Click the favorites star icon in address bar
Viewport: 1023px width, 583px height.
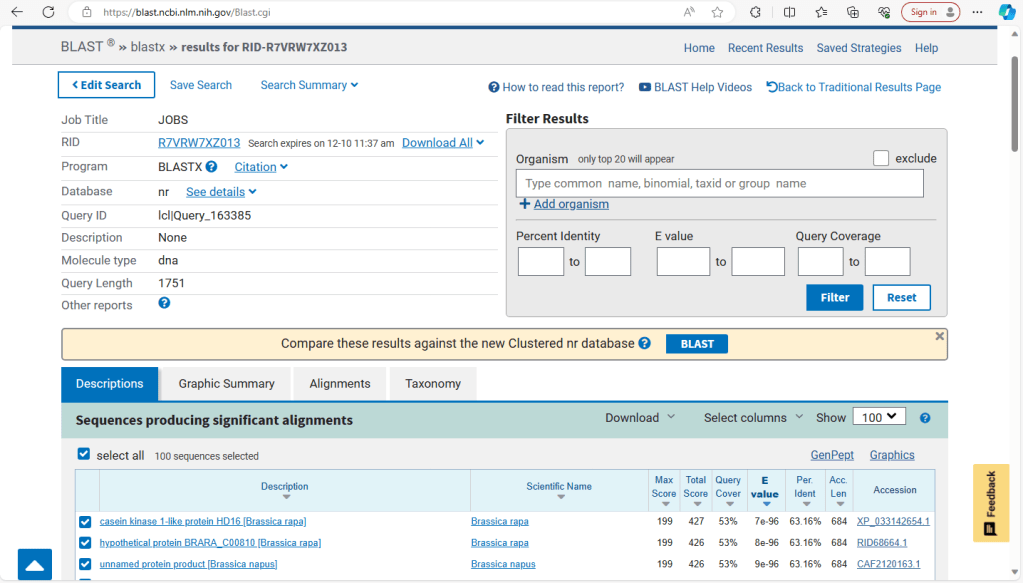[x=717, y=12]
